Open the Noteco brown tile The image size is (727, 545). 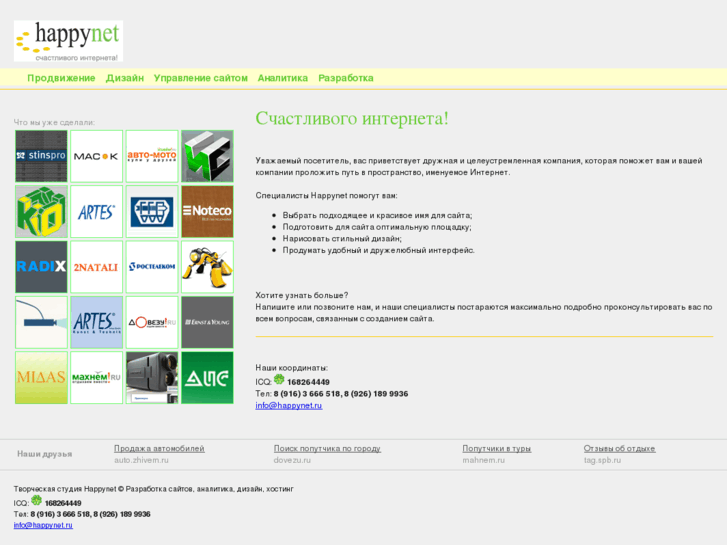click(x=207, y=212)
